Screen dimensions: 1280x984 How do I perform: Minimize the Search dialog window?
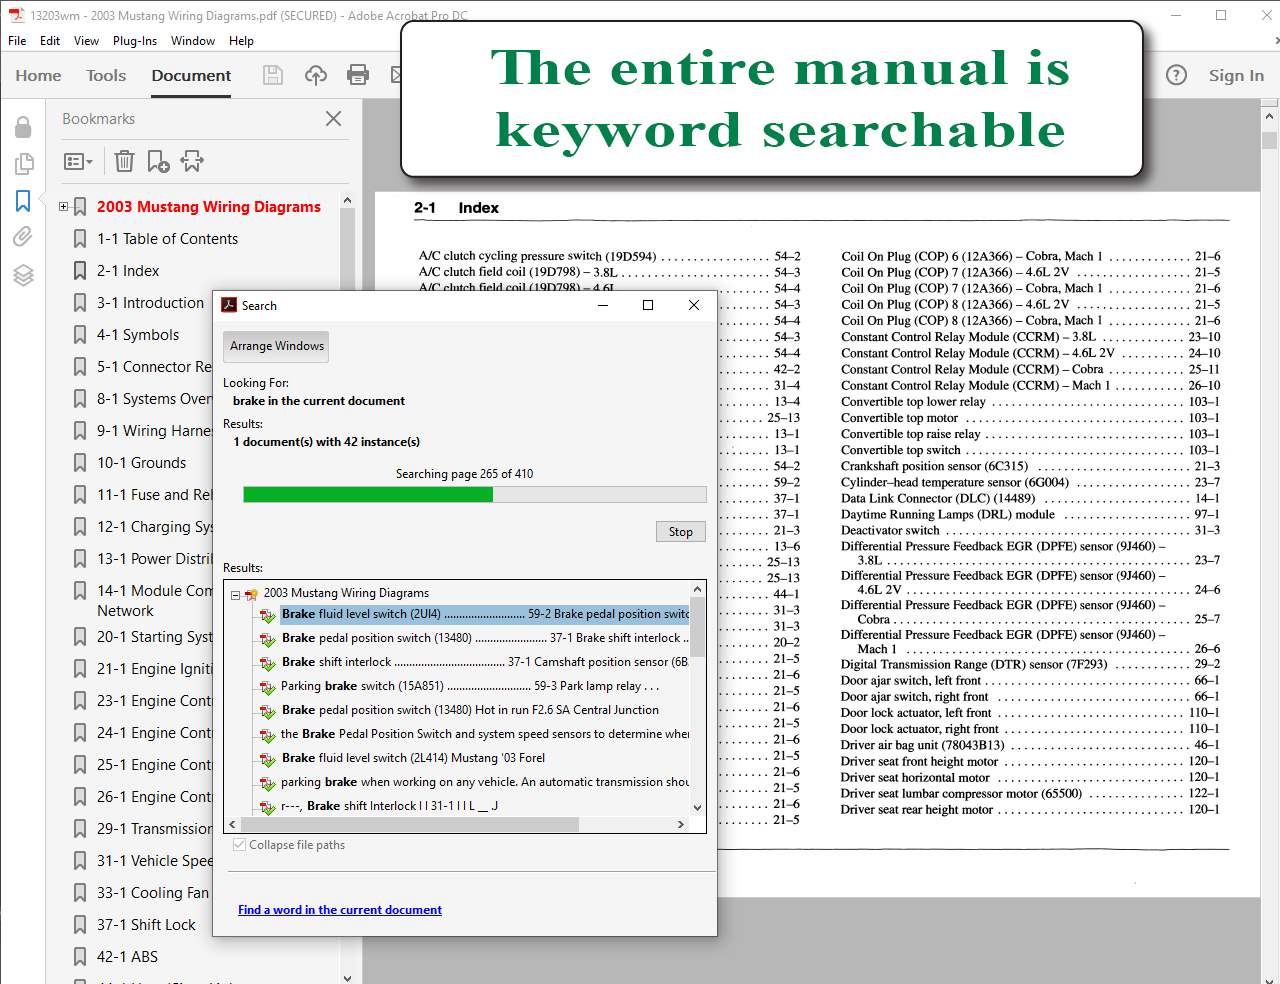(603, 305)
